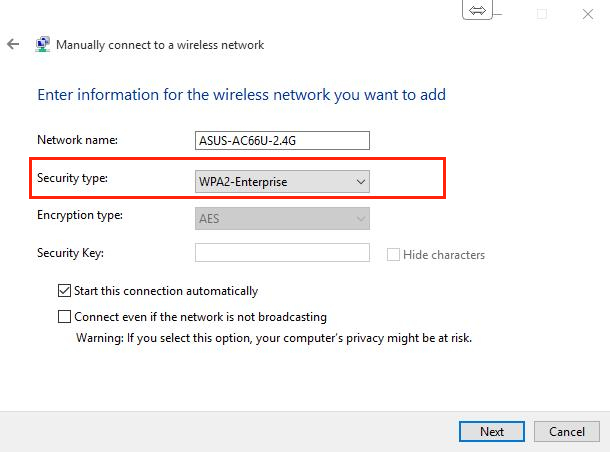Minimize the wizard window
This screenshot has width=610, height=452.
[x=497, y=14]
